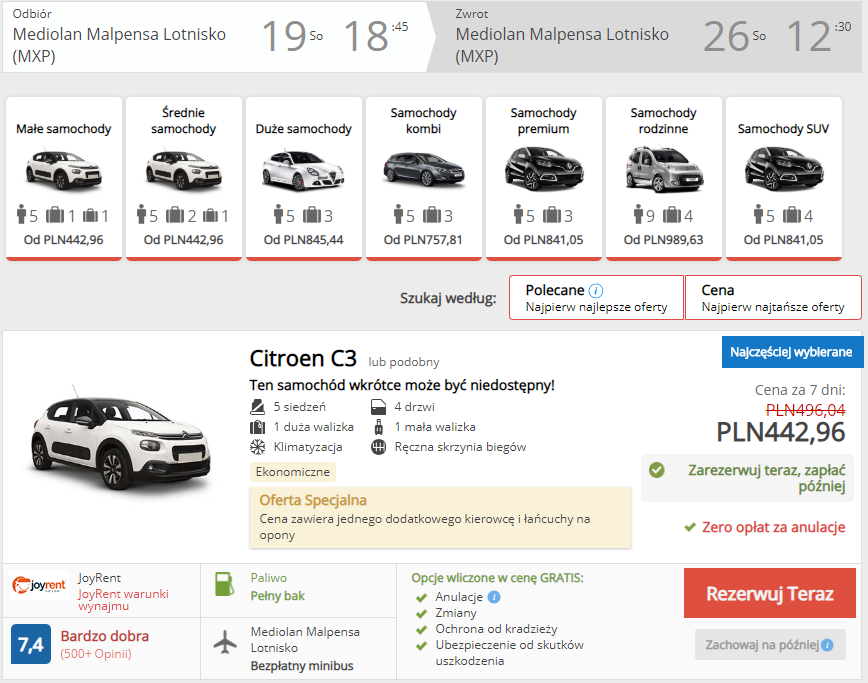Sort by Polecane best offers first

point(596,298)
